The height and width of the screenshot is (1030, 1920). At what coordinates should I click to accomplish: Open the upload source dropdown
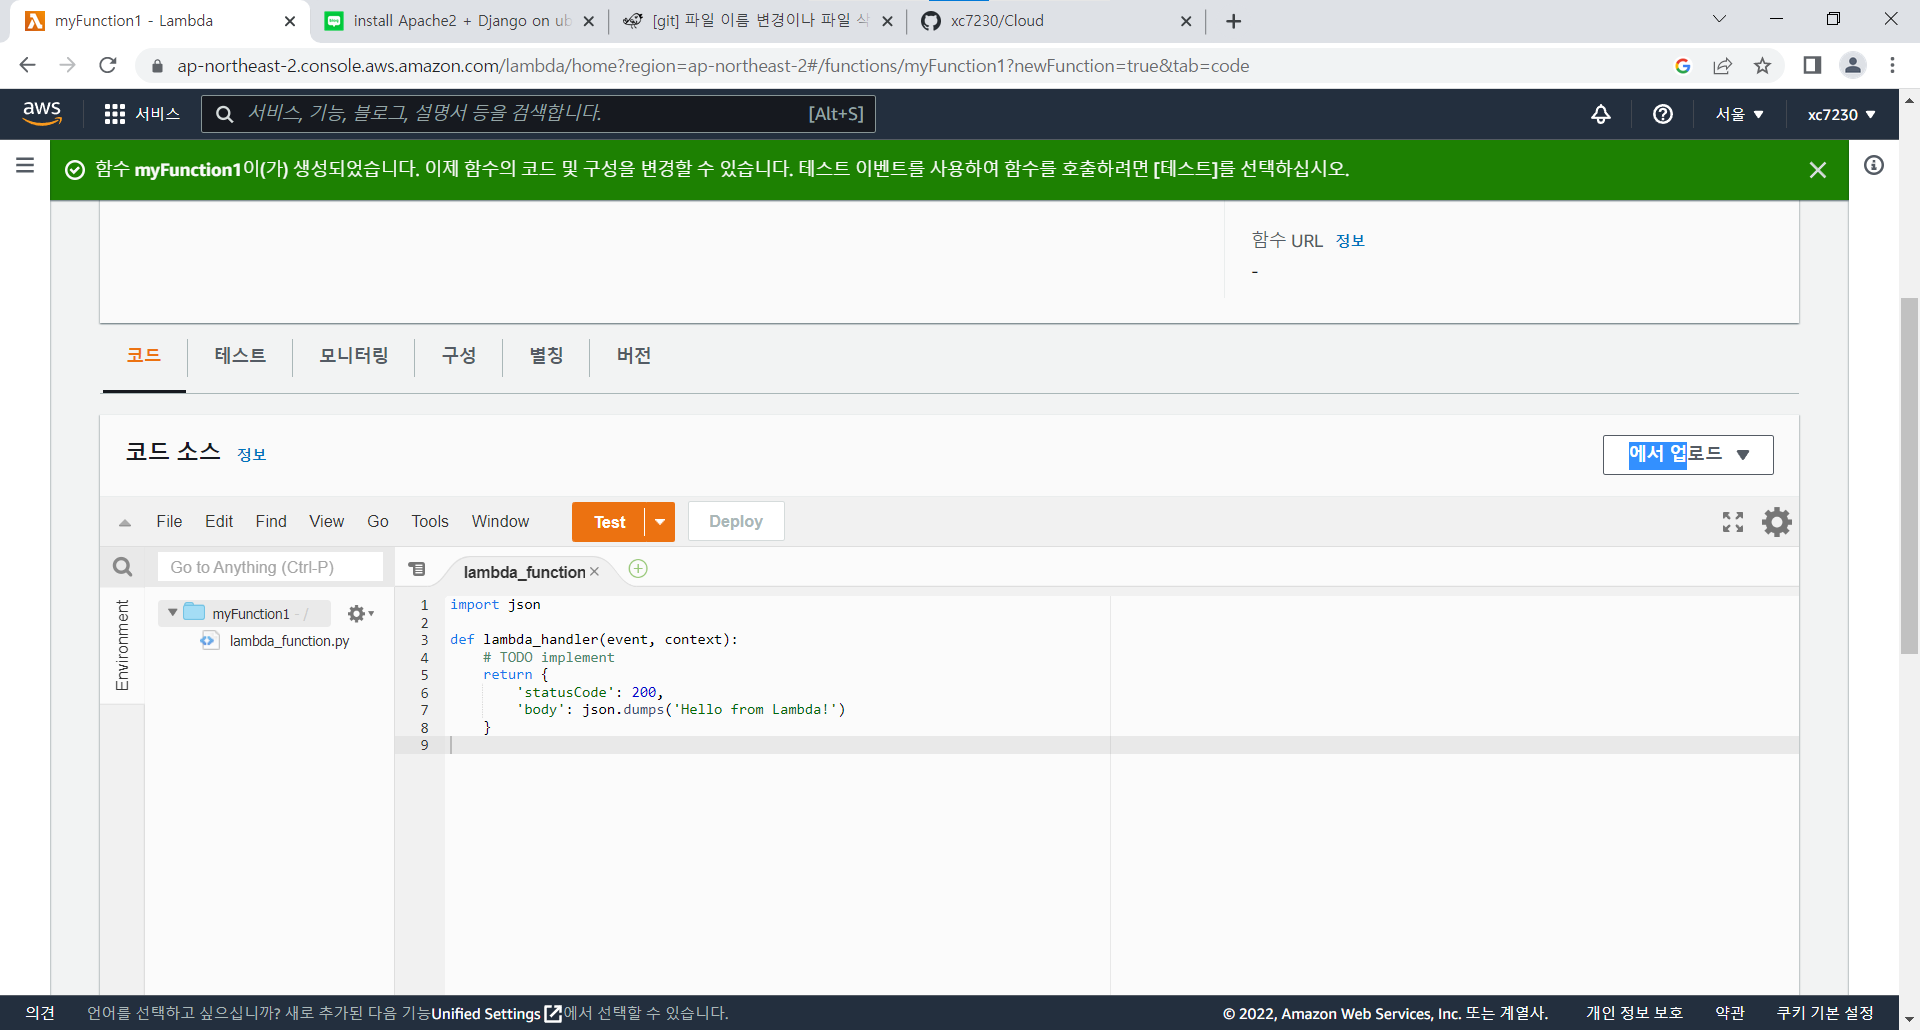point(1688,455)
